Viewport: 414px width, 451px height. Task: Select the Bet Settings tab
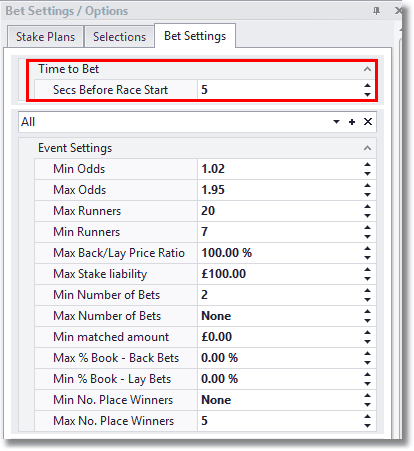click(195, 36)
